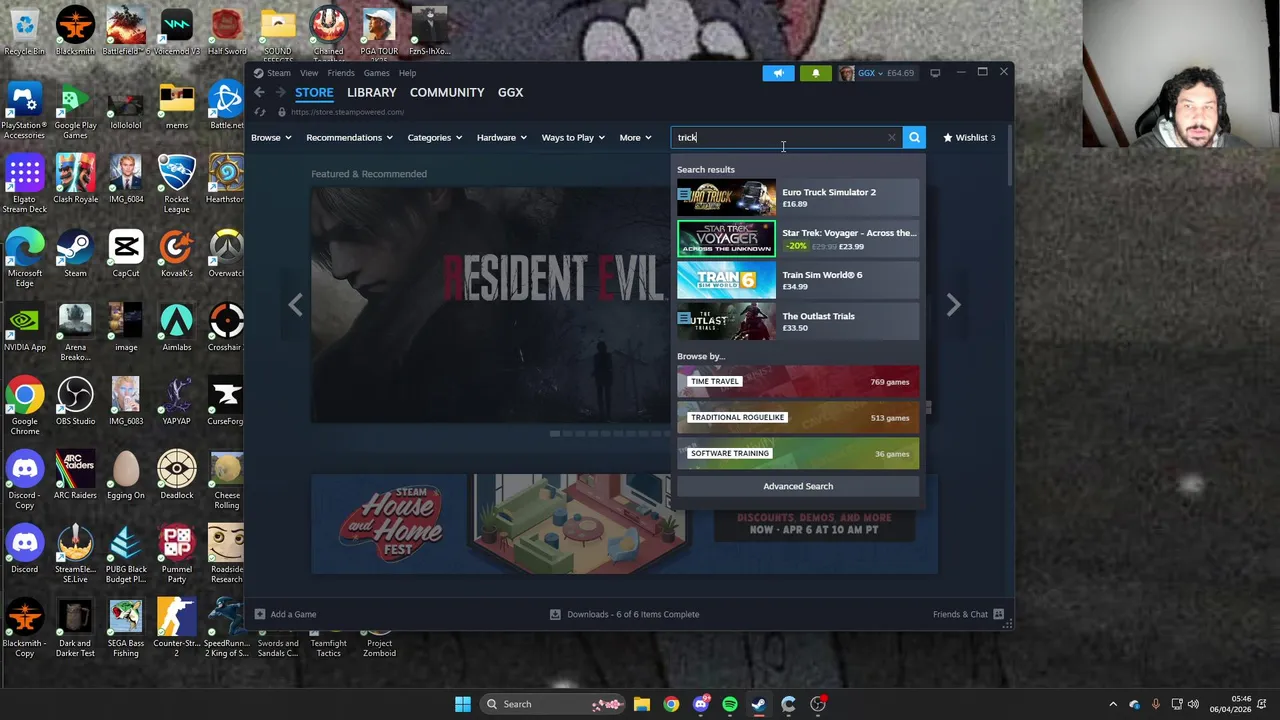The image size is (1280, 720).
Task: Open the GGX profile tab
Action: tap(510, 92)
